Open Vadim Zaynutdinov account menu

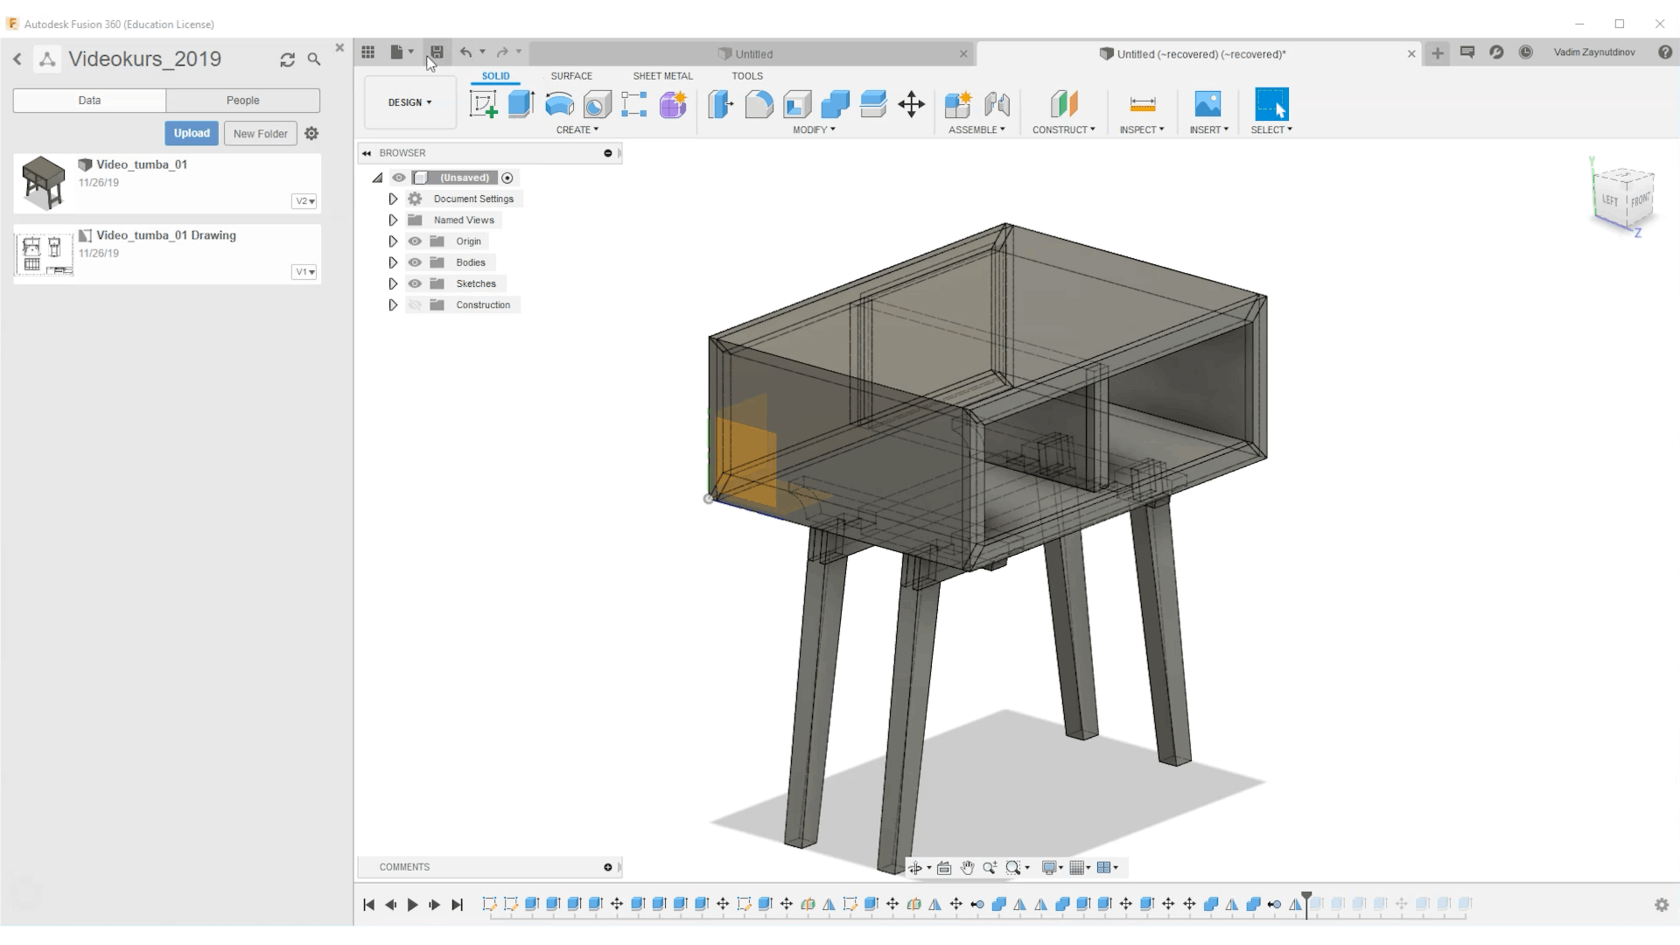click(1594, 52)
